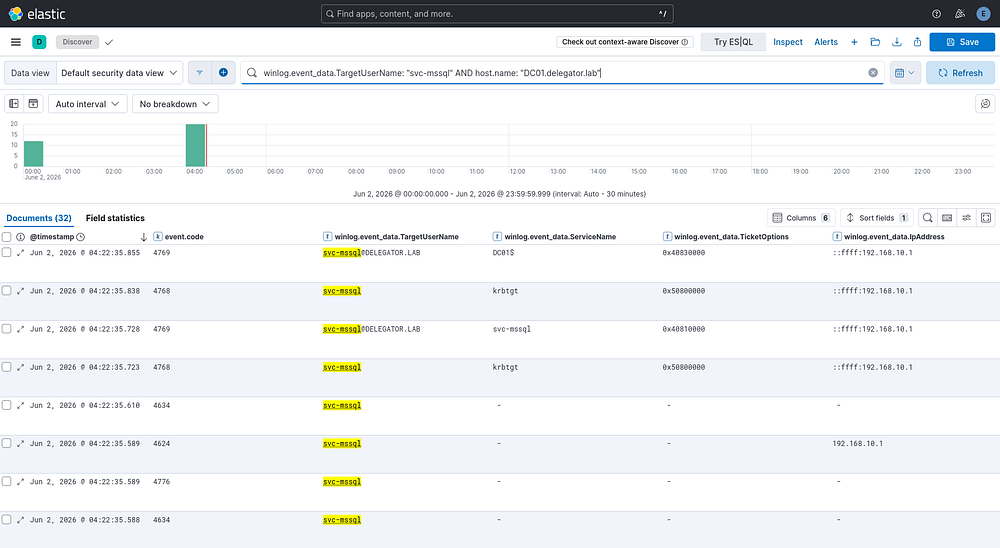Open display options sliders icon
Screen dimensions: 1000x548
coord(967,218)
